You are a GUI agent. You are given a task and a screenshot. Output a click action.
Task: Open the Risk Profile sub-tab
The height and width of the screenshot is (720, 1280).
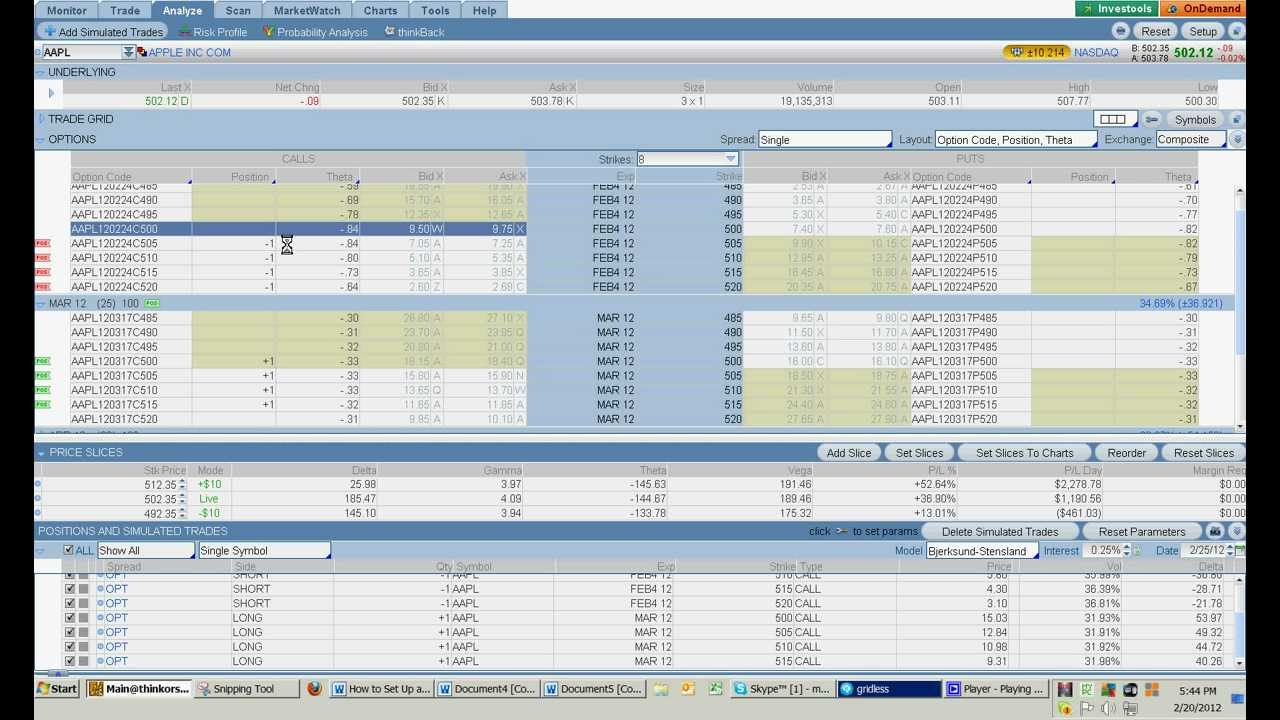pyautogui.click(x=213, y=32)
